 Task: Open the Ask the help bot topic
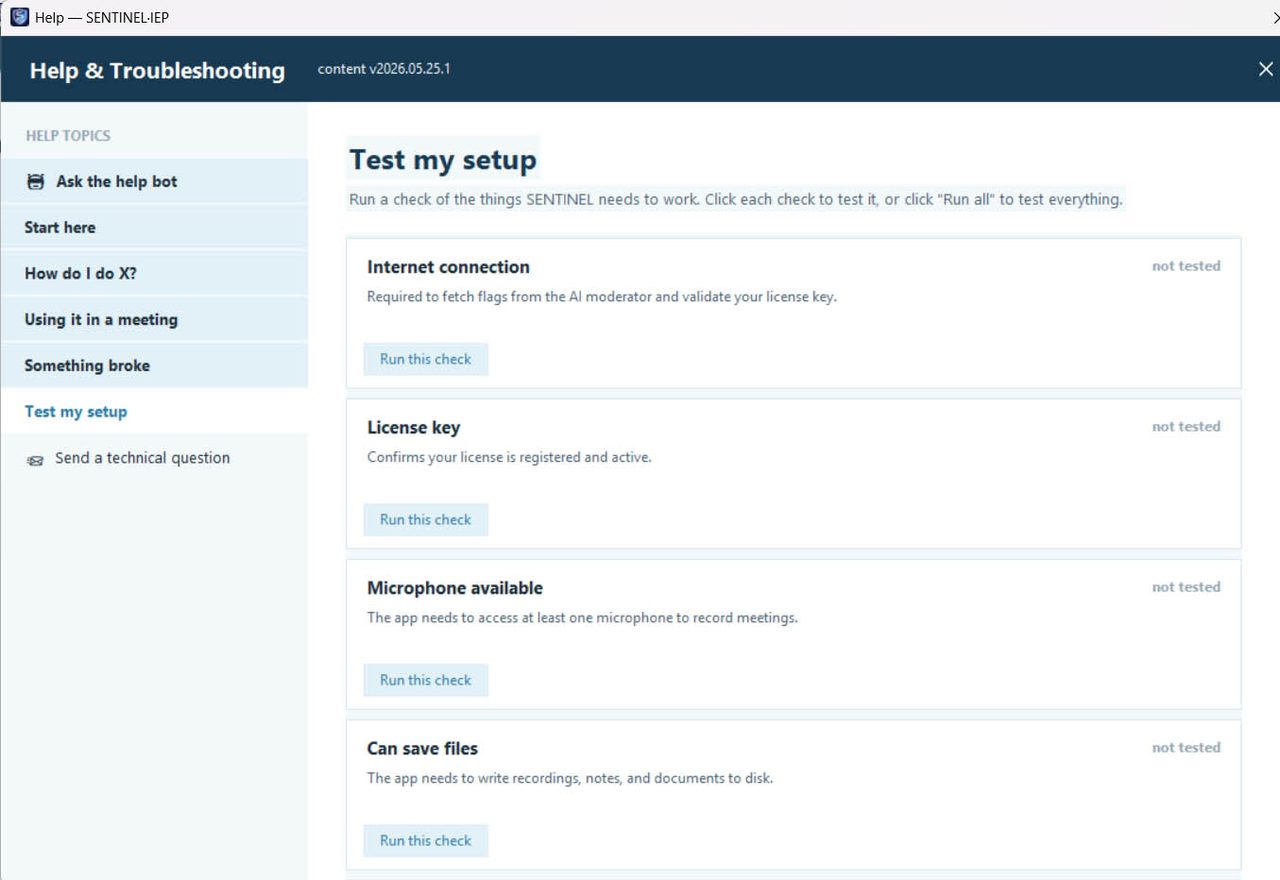point(154,181)
